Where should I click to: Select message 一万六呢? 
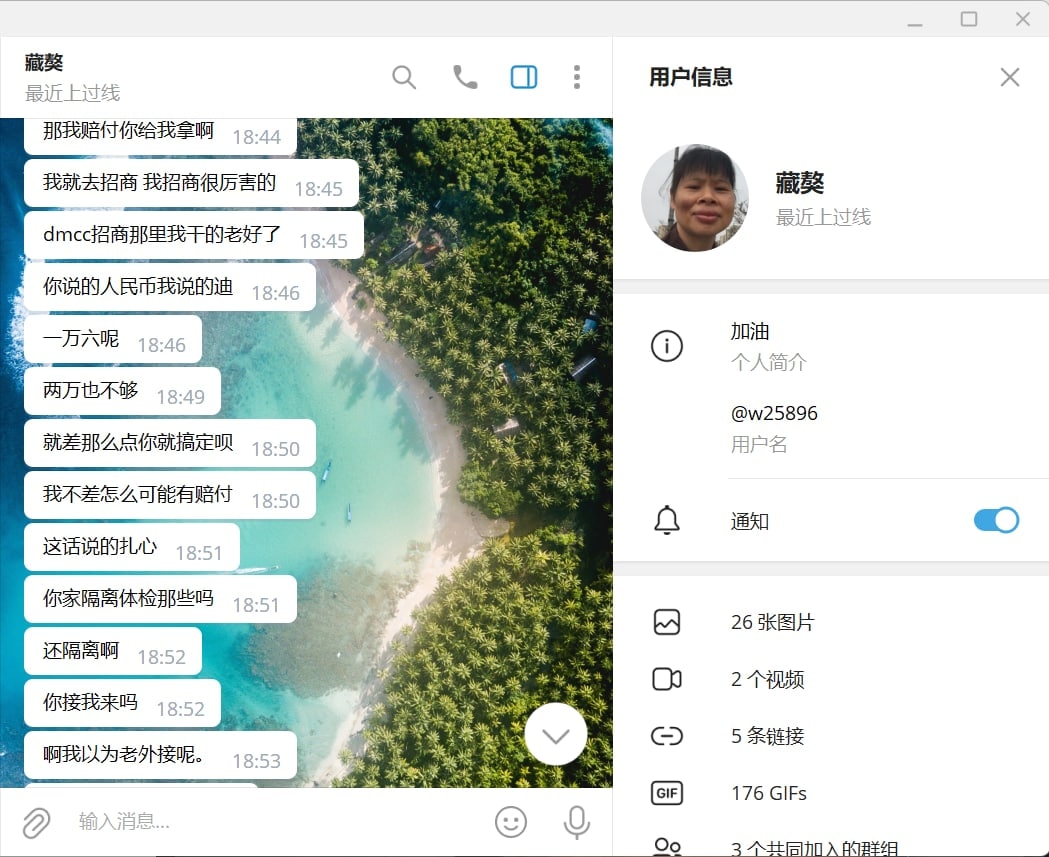tap(113, 339)
